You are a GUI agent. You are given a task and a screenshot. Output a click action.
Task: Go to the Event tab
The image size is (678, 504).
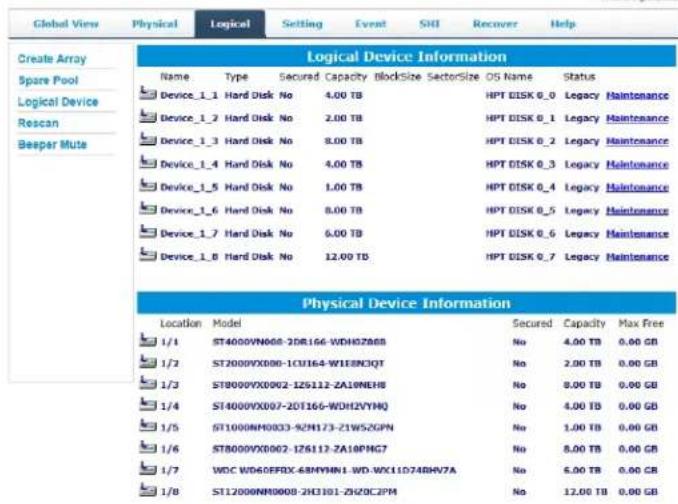[x=371, y=24]
